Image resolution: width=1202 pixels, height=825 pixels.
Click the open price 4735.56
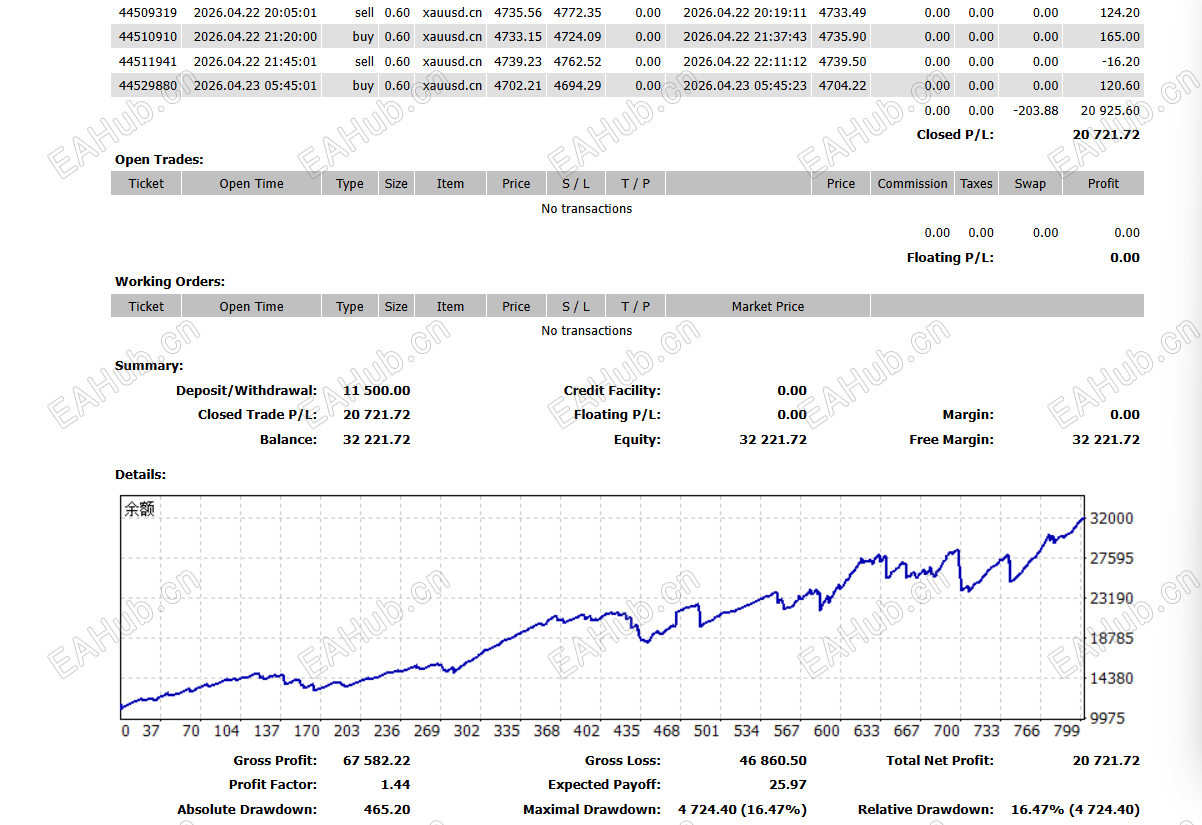point(518,12)
